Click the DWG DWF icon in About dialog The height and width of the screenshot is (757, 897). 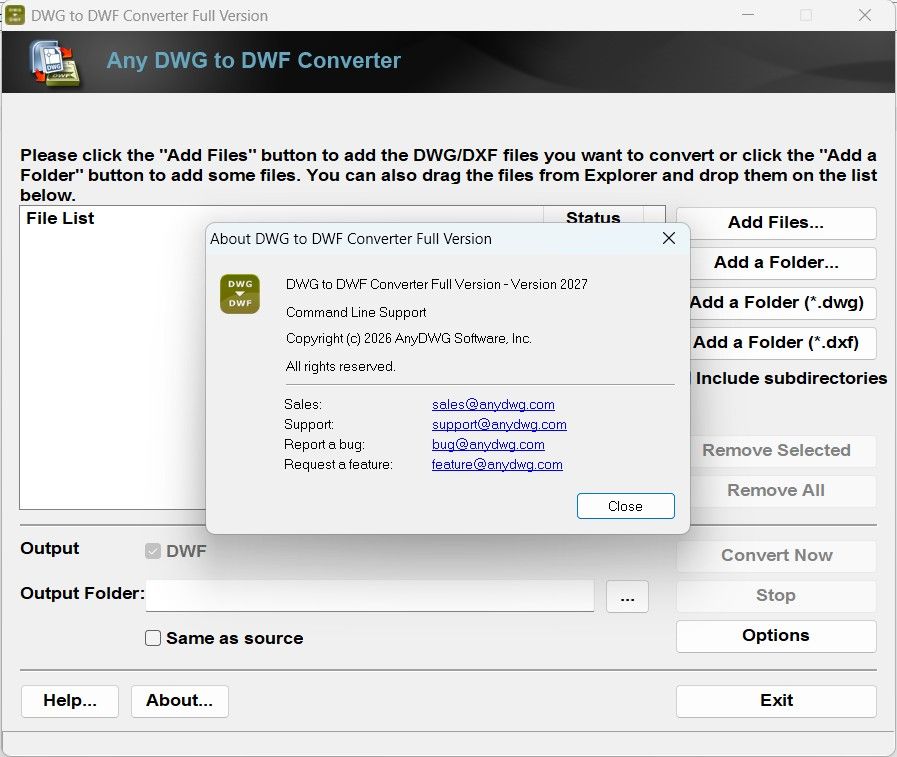click(240, 294)
